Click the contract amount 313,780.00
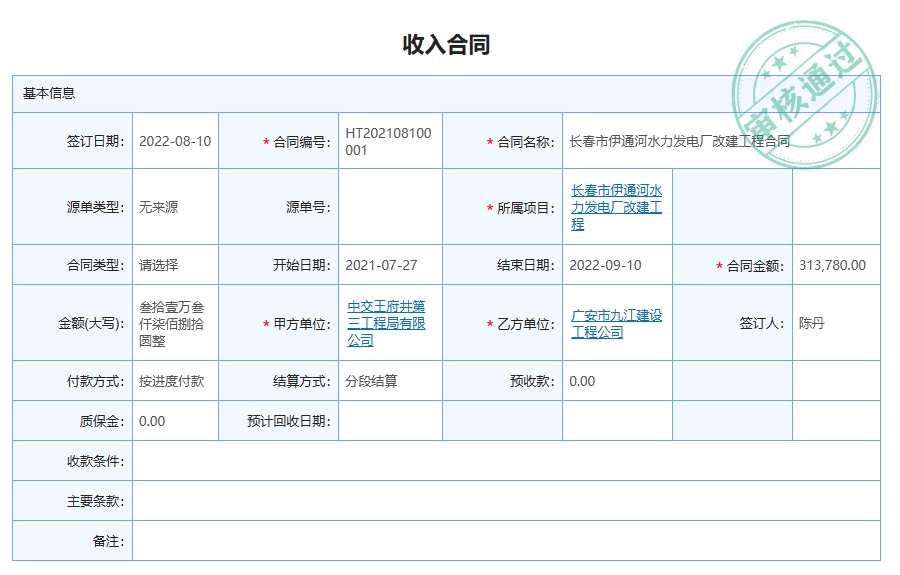 click(832, 265)
